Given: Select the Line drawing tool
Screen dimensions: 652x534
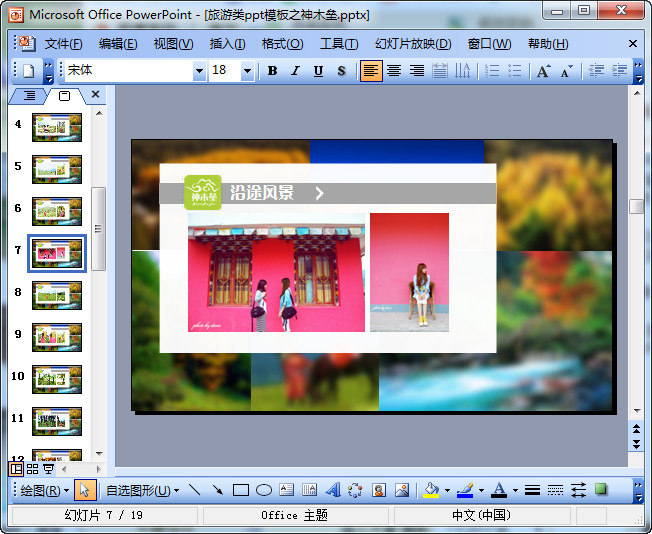Looking at the screenshot, I should (194, 490).
